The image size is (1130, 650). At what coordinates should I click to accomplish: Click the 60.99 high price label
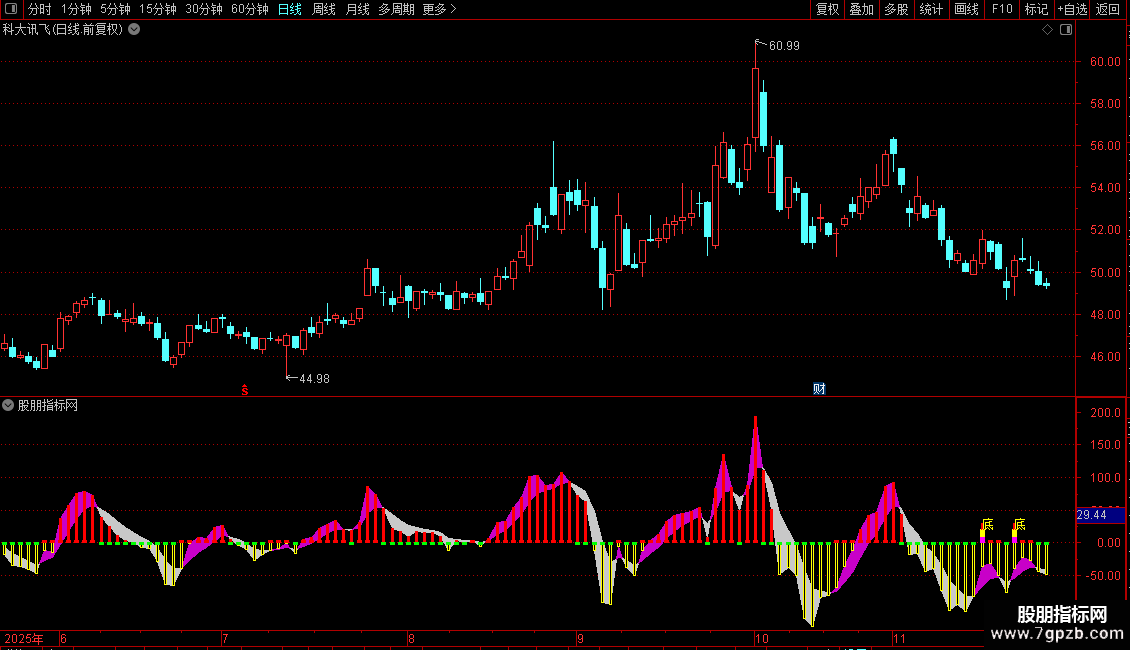tap(784, 45)
